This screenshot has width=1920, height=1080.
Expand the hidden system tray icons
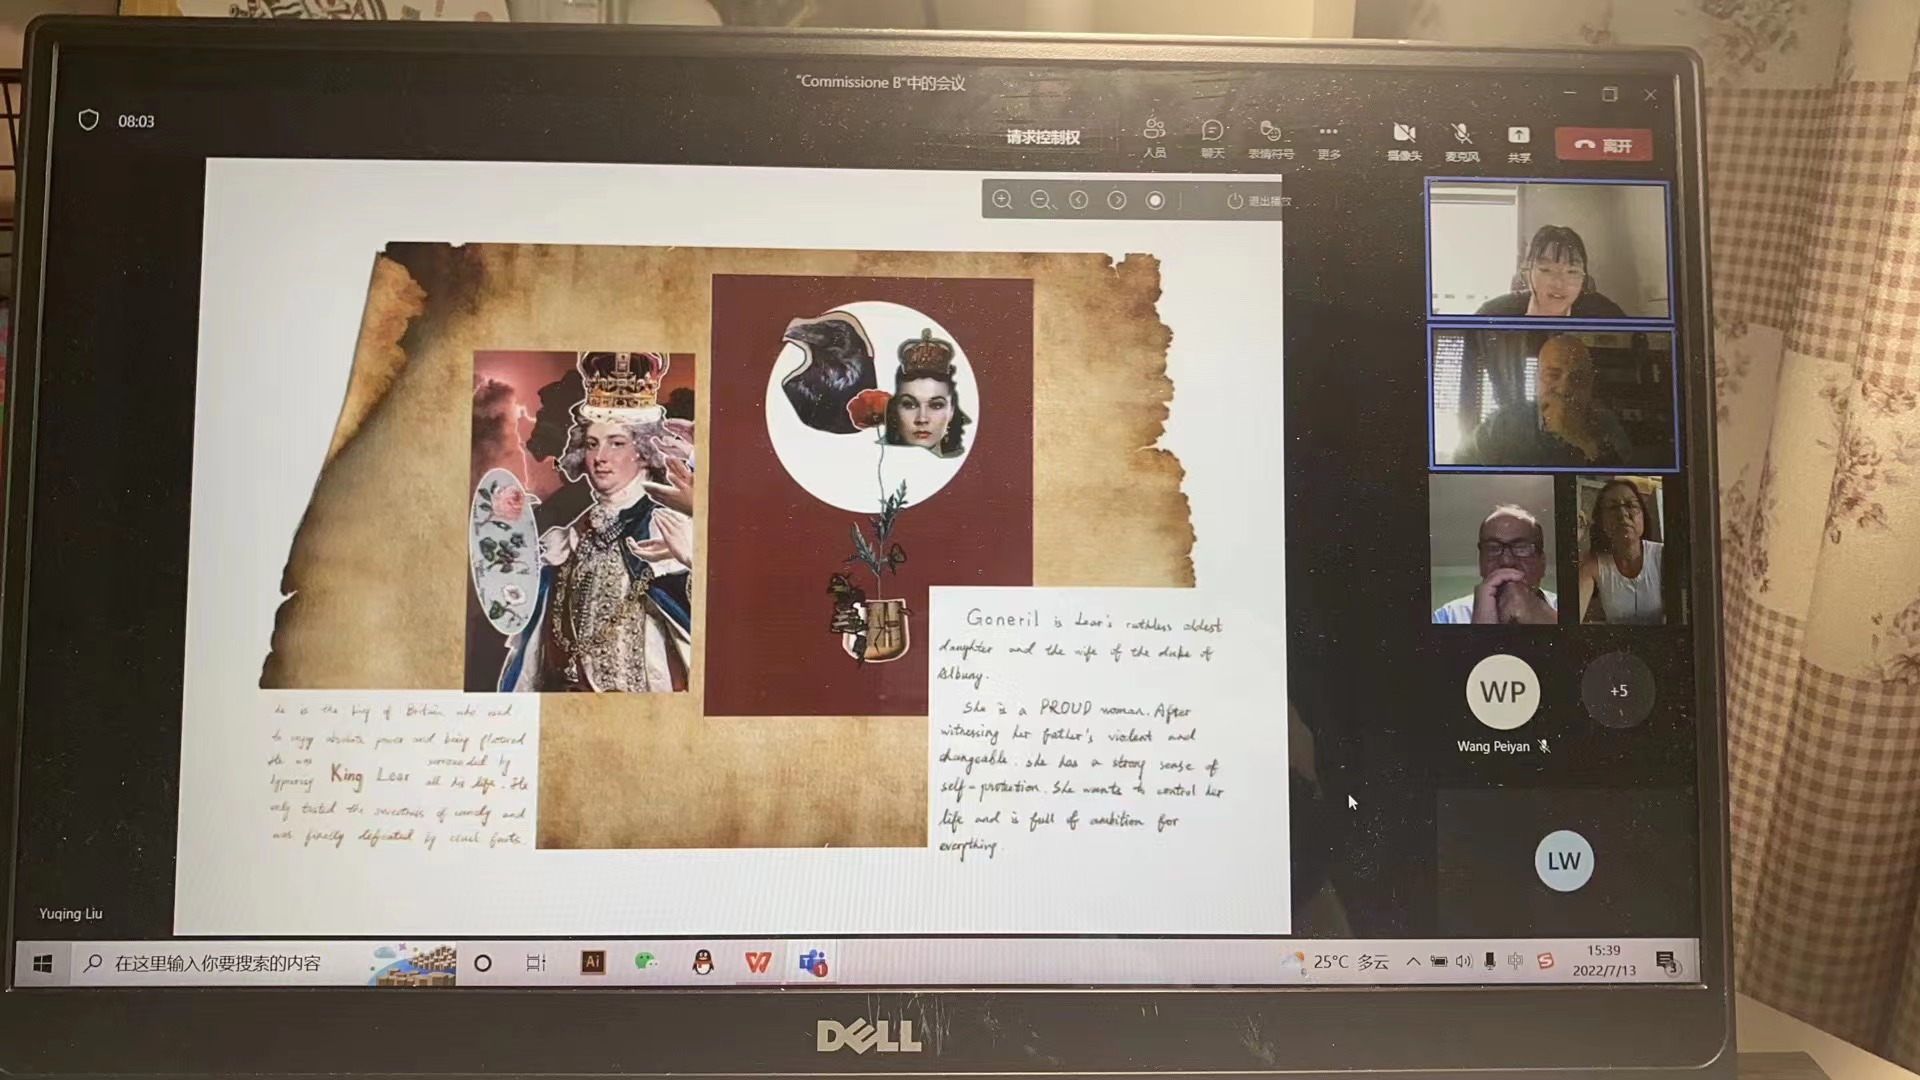click(1412, 962)
